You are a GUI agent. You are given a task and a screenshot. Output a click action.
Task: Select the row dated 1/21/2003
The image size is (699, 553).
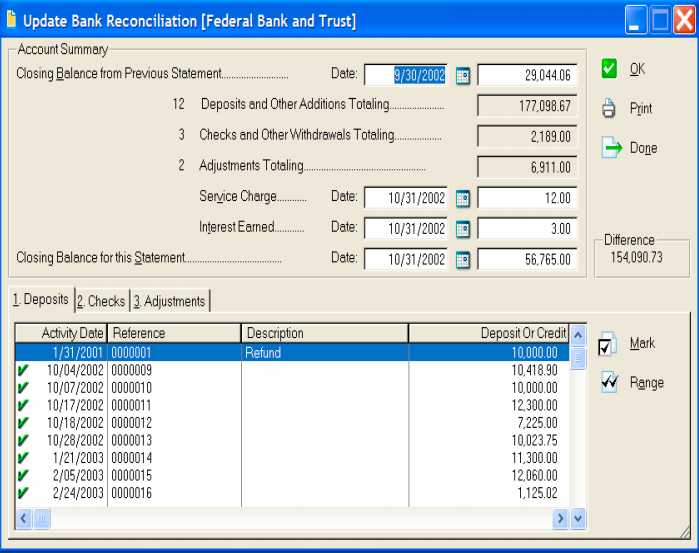[x=292, y=458]
